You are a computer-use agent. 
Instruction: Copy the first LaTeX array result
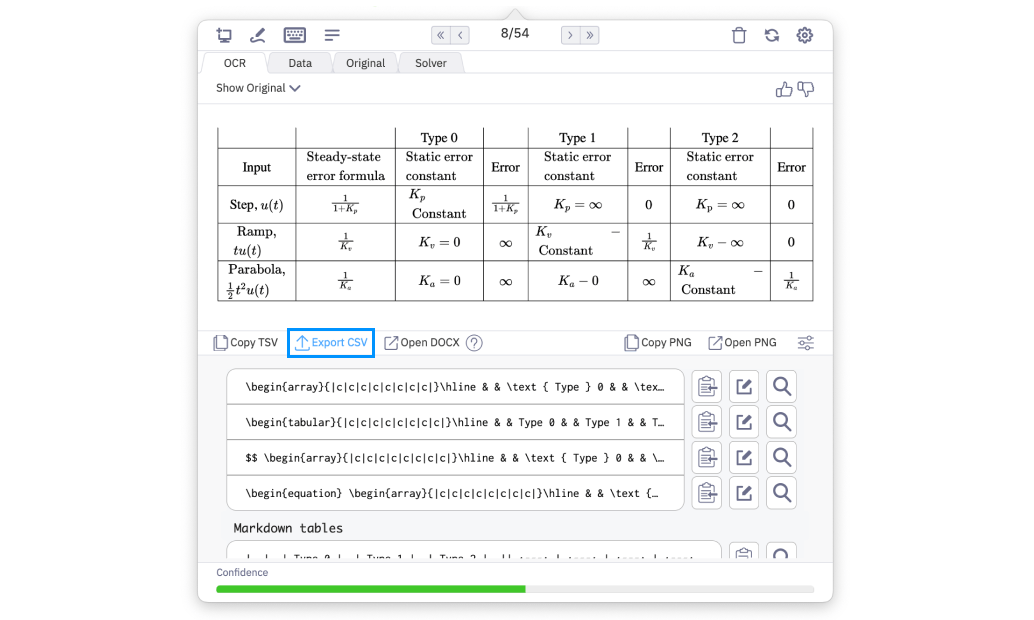pyautogui.click(x=707, y=386)
